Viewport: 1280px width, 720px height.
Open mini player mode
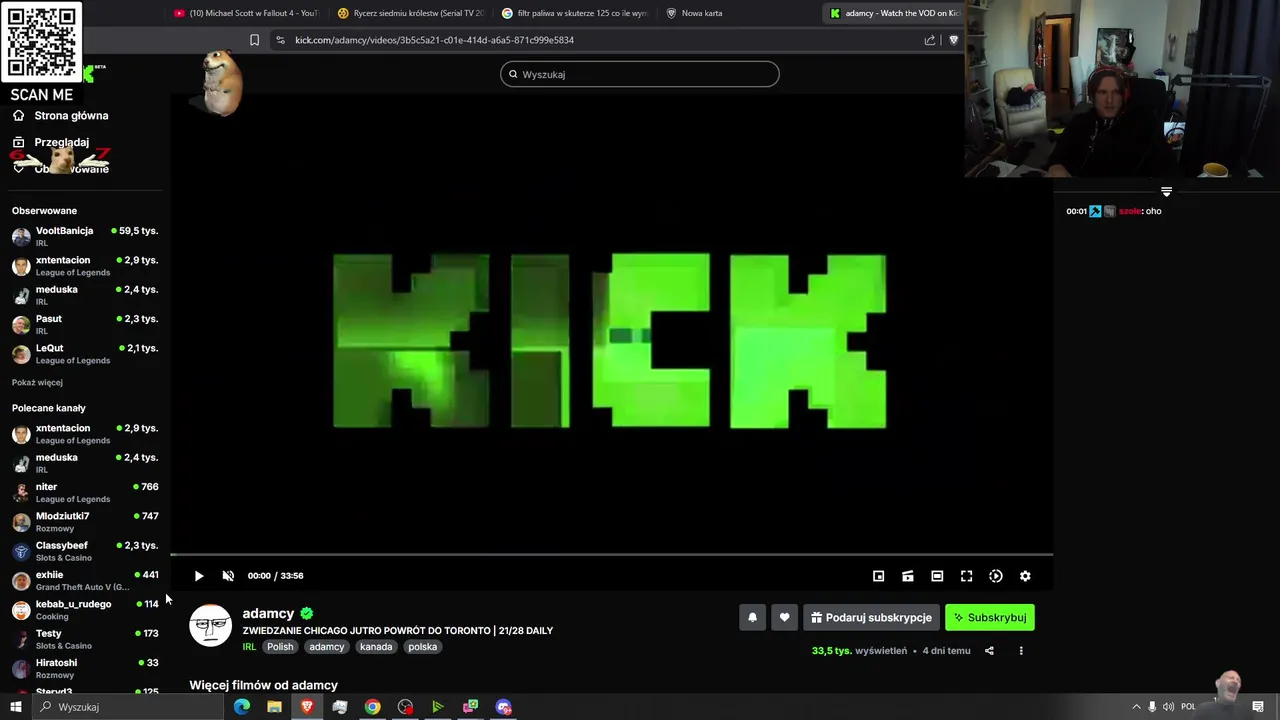tap(878, 576)
